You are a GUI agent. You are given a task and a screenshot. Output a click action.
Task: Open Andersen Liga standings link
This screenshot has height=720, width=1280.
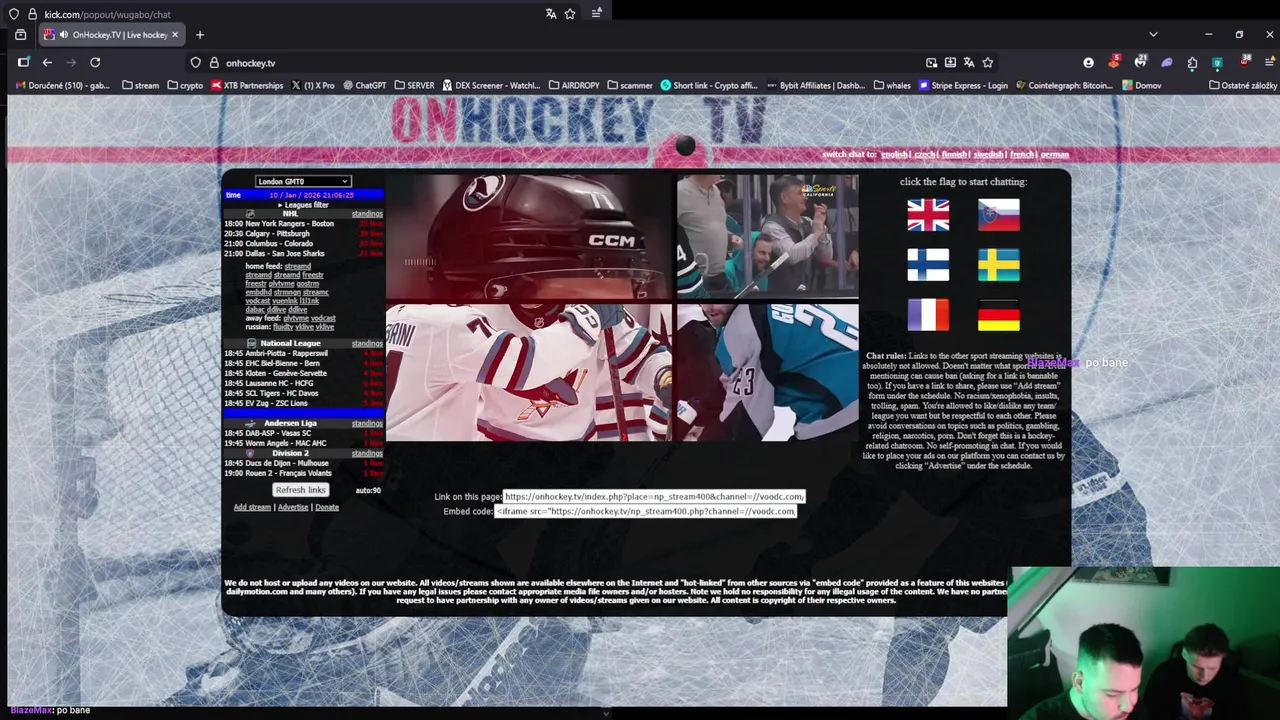pos(367,423)
